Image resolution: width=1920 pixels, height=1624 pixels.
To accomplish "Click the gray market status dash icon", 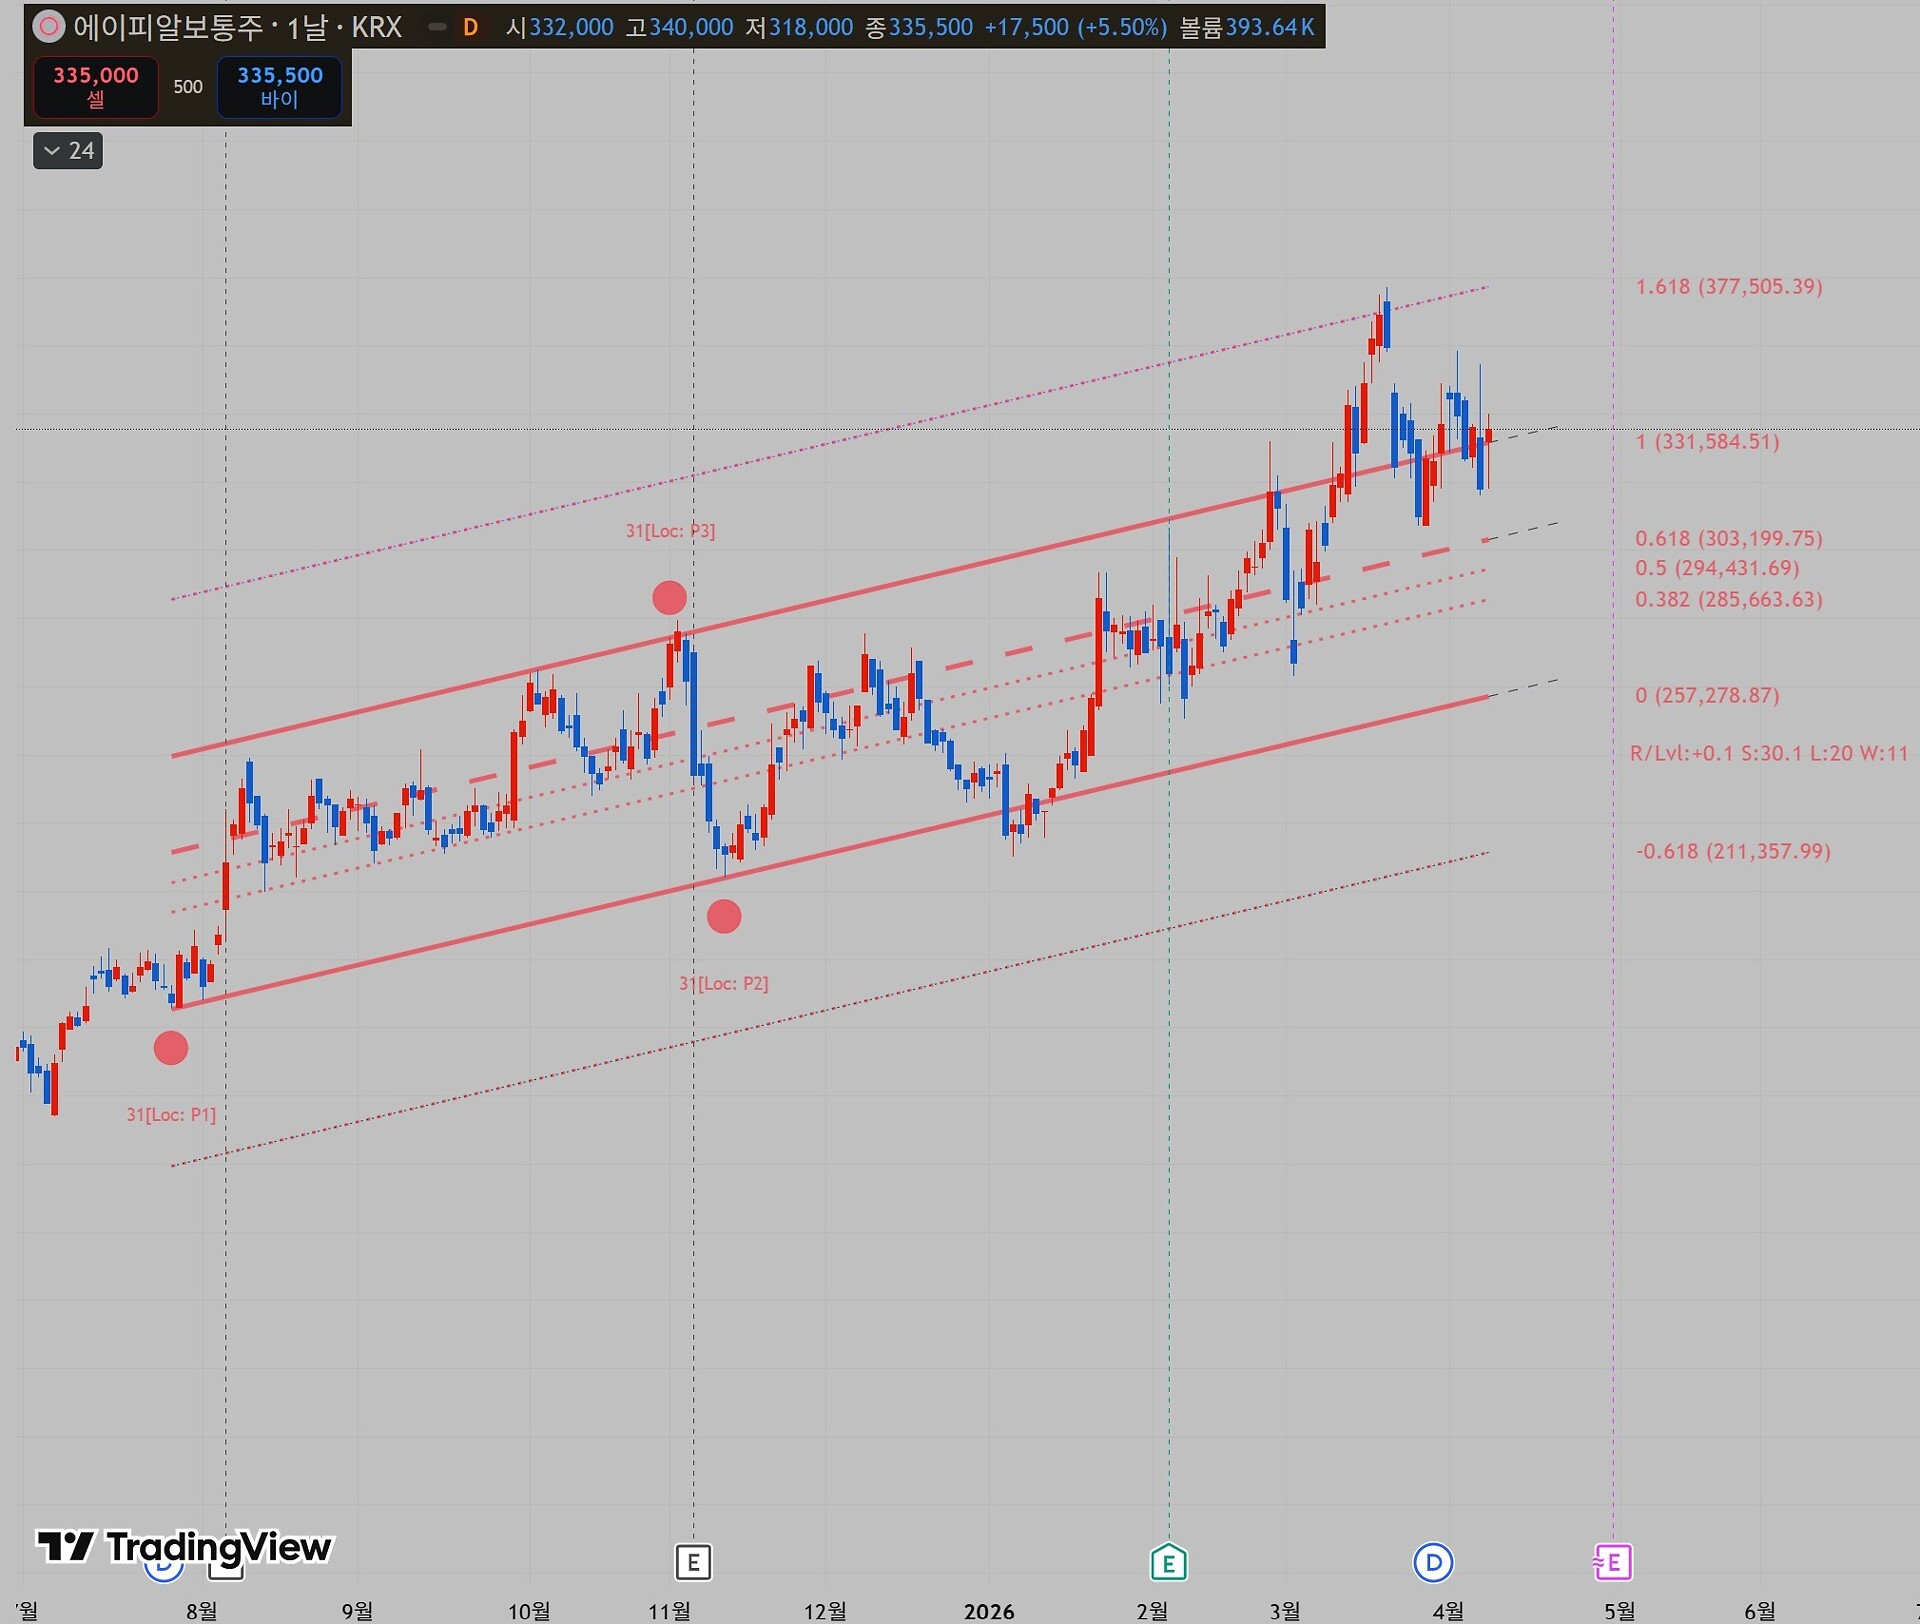I will [437, 27].
